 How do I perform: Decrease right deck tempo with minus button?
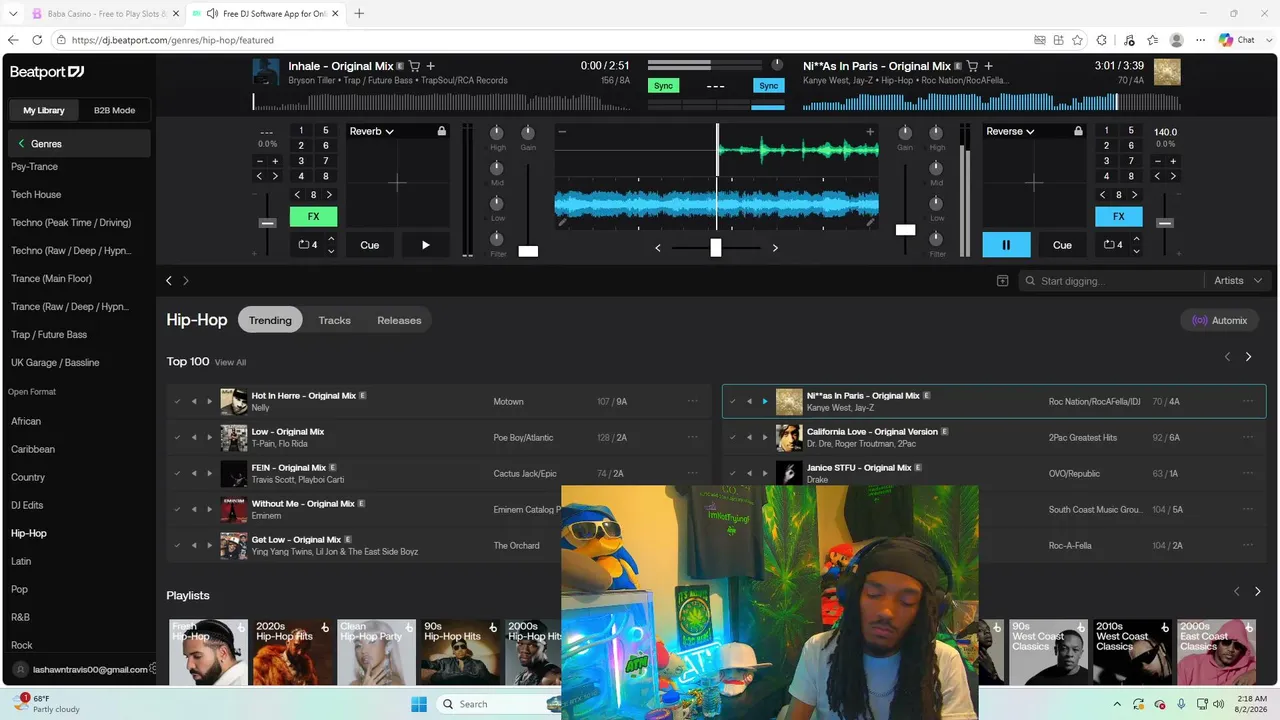pyautogui.click(x=1158, y=161)
